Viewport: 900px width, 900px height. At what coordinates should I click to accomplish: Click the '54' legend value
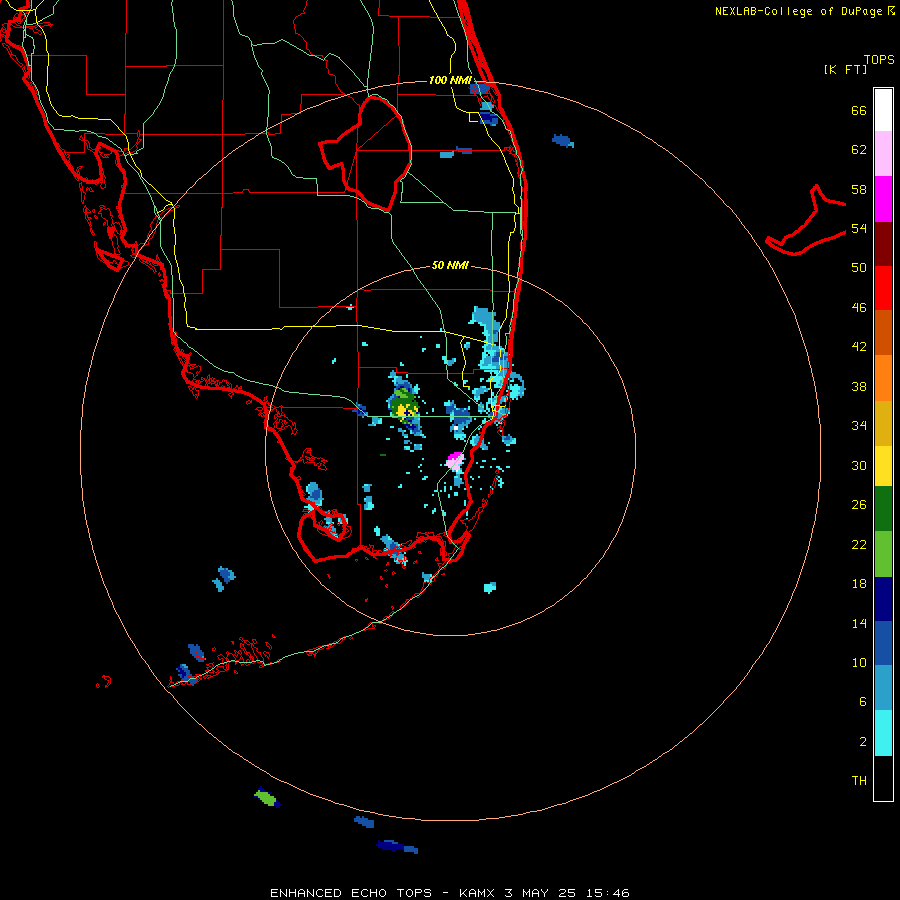(x=859, y=228)
